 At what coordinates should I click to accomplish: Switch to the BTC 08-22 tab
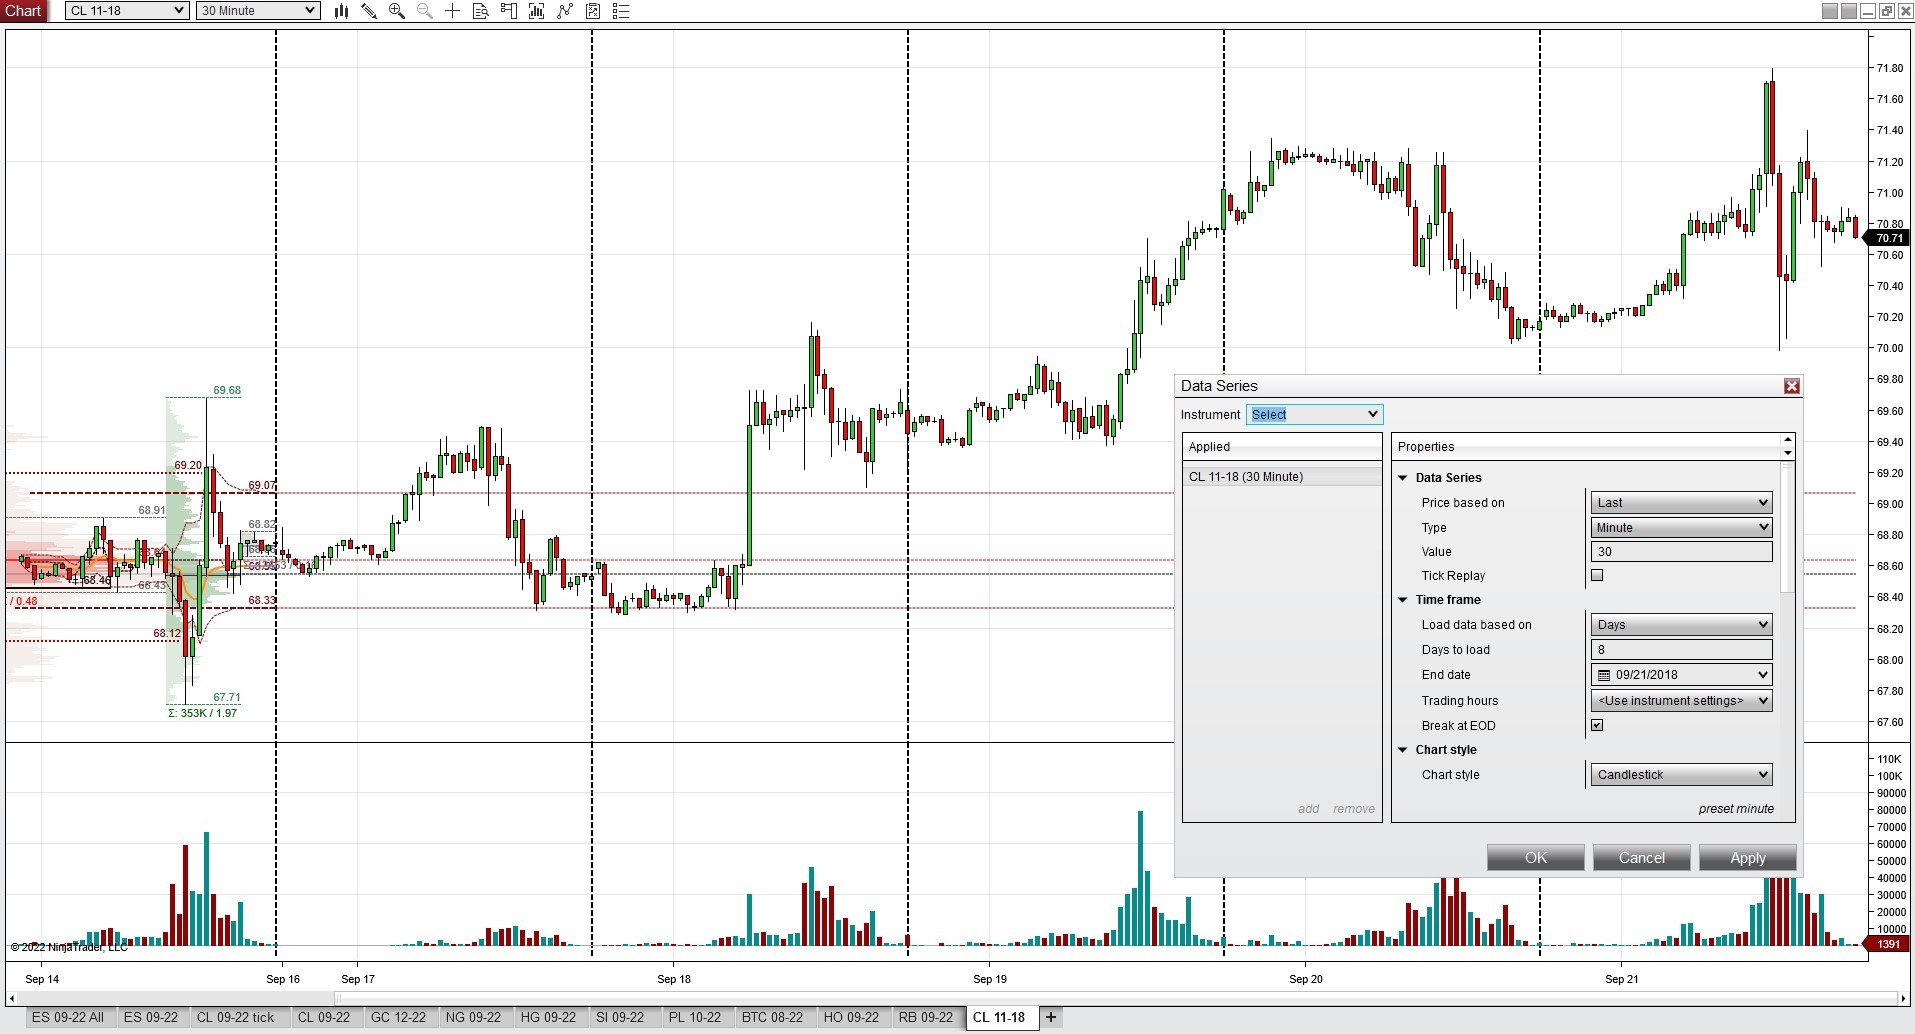[x=772, y=1017]
